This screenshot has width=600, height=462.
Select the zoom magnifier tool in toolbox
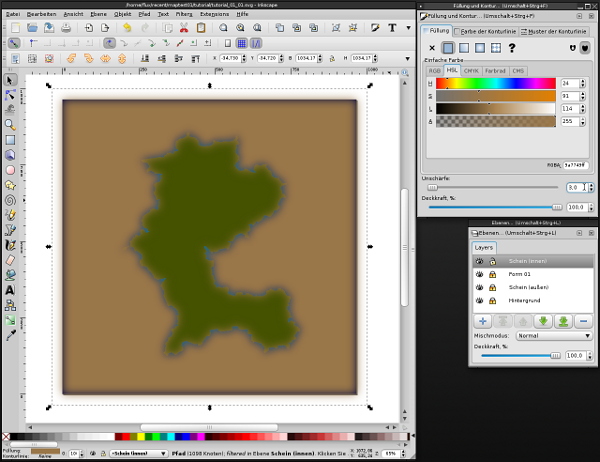coord(10,125)
